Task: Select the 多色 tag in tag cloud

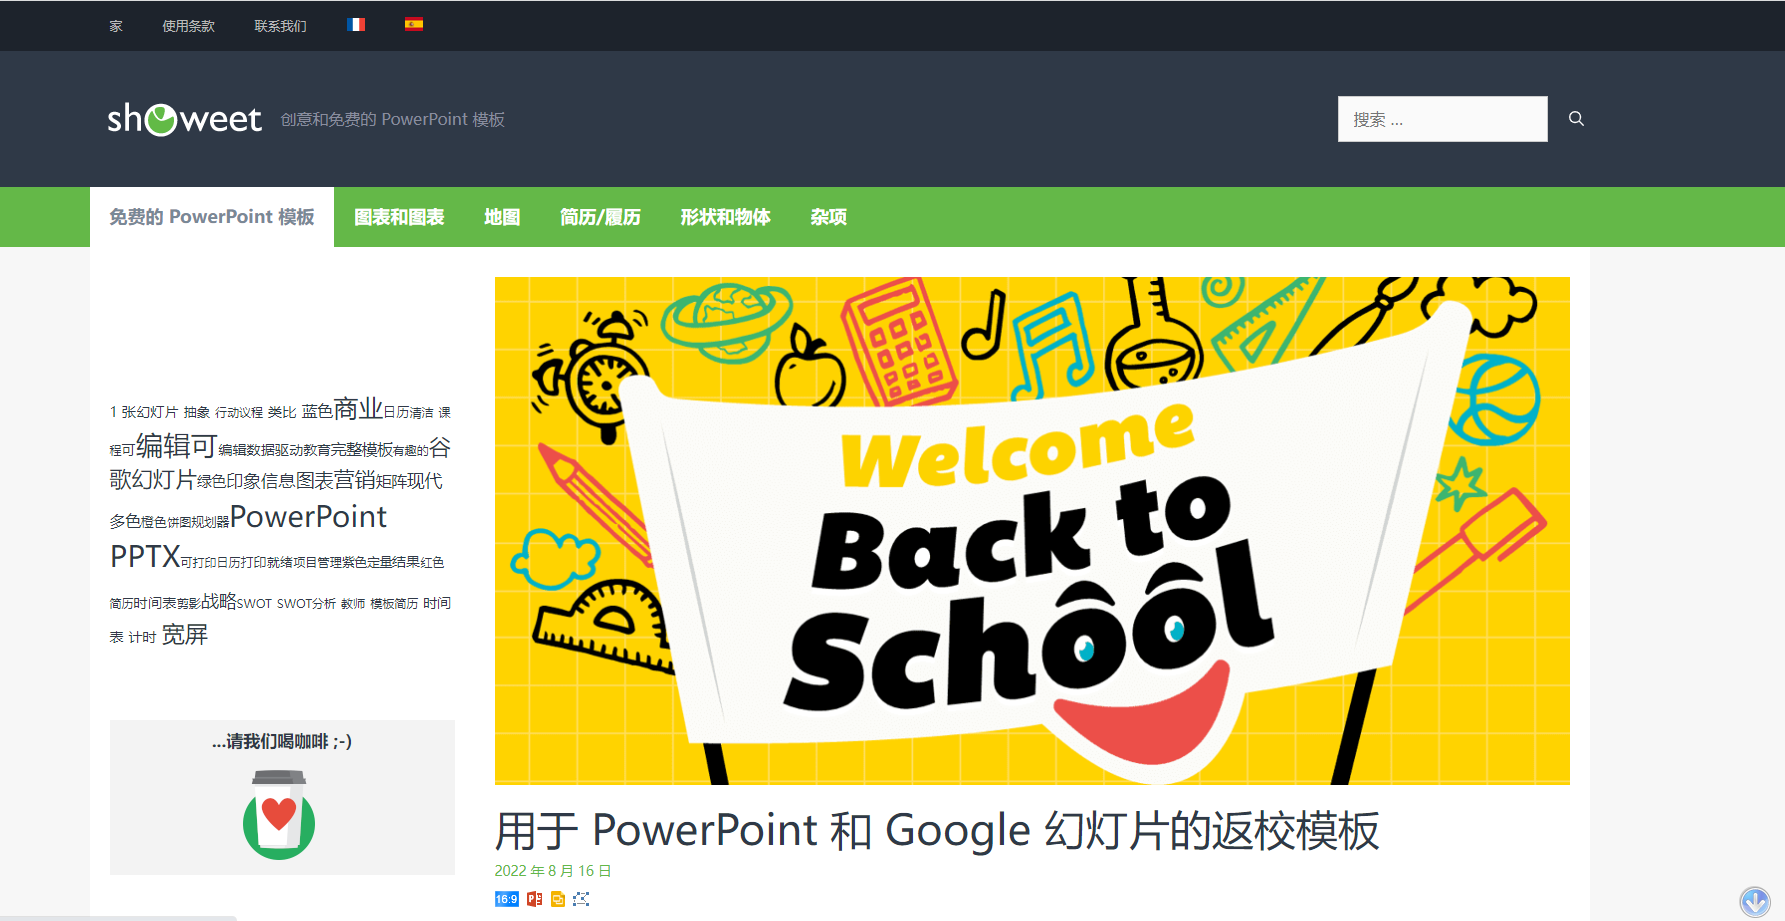Action: point(125,521)
